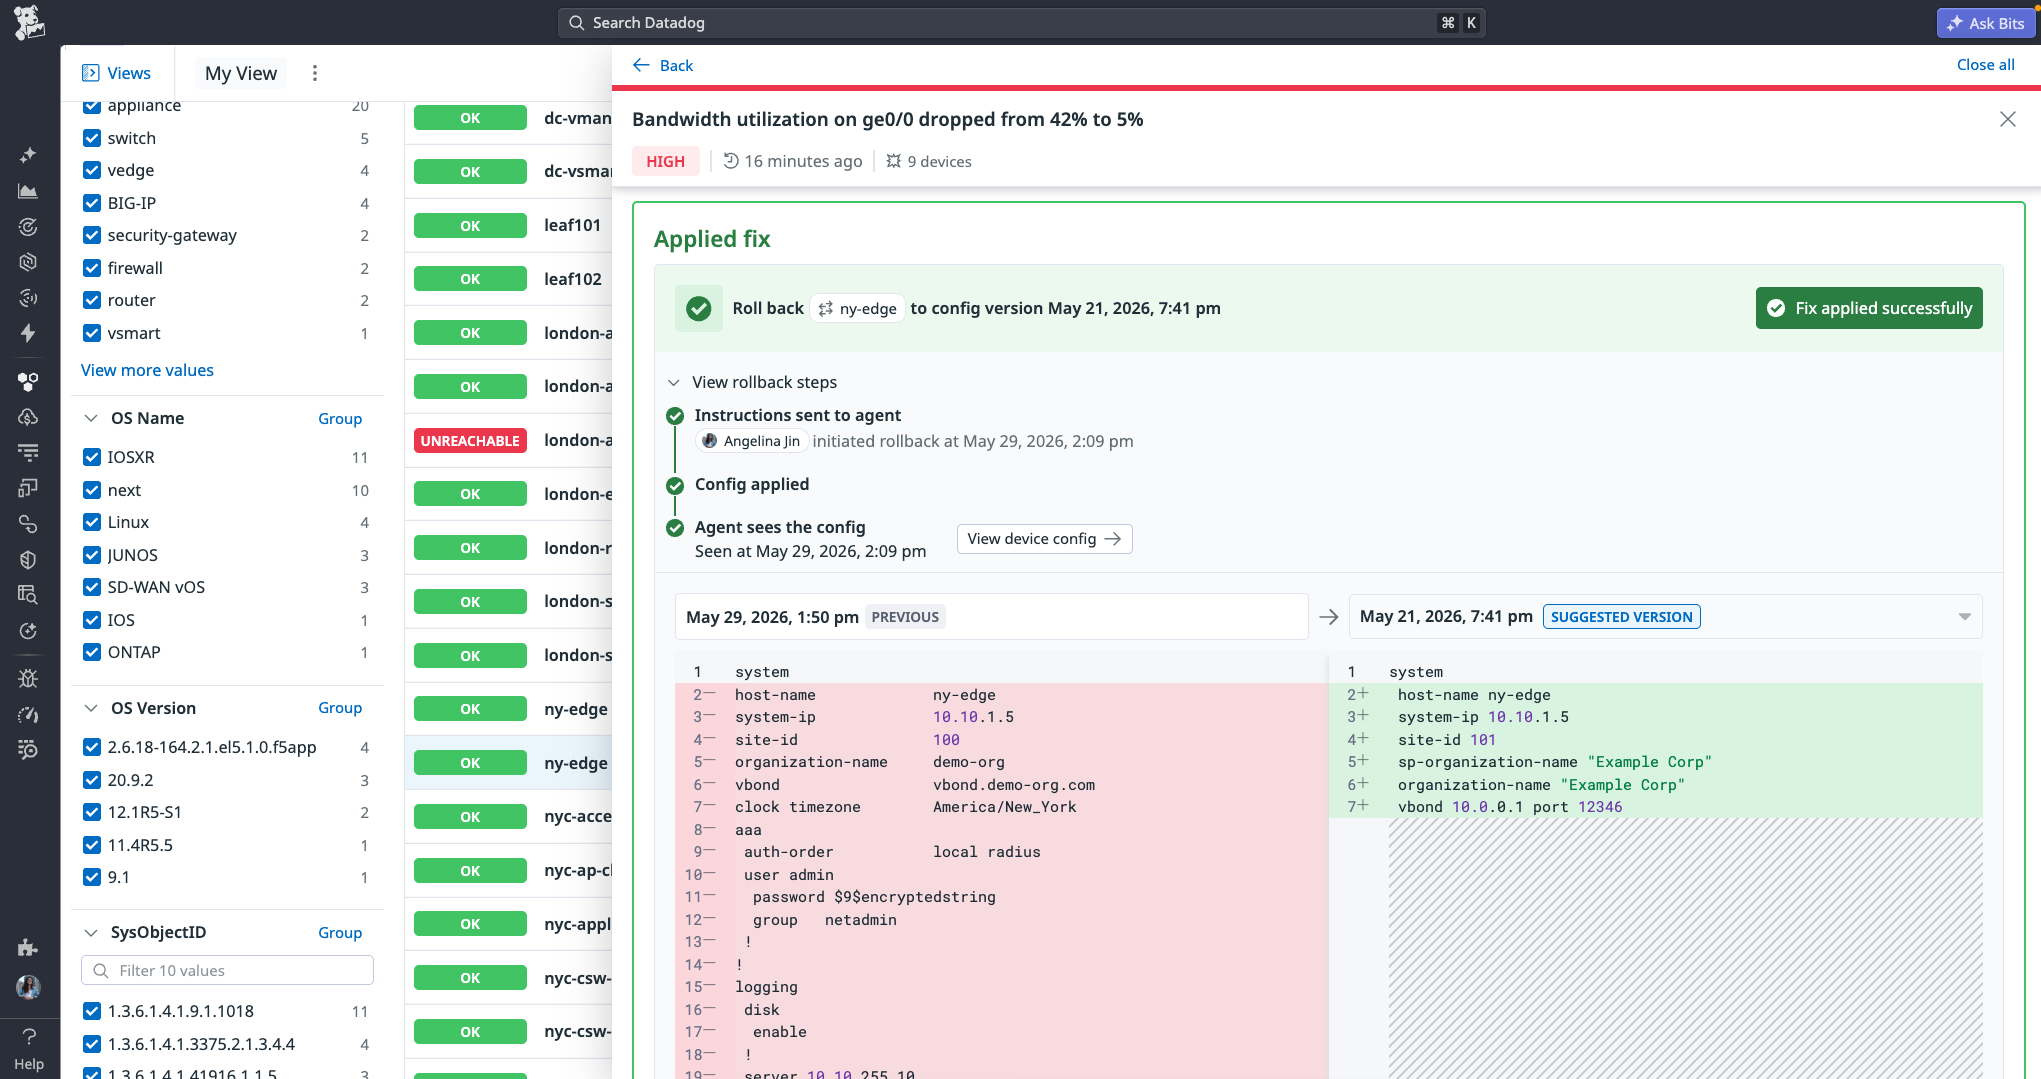Open the puzzle piece integrations icon
This screenshot has height=1079, width=2041.
click(28, 947)
